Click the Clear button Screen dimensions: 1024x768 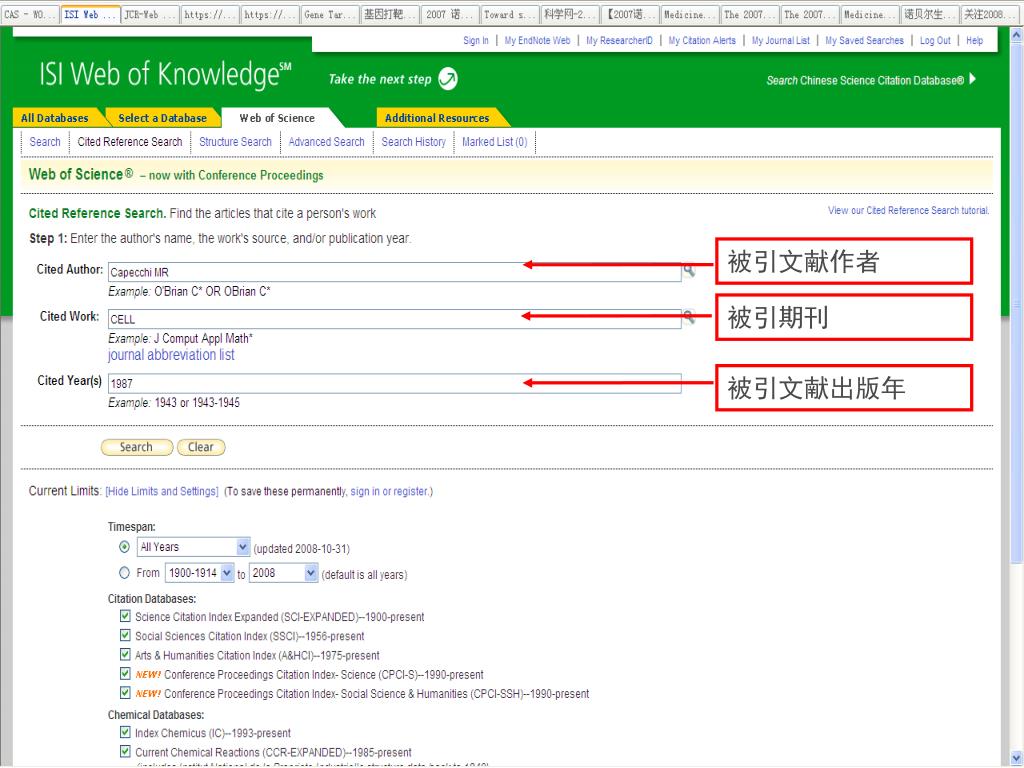[201, 447]
